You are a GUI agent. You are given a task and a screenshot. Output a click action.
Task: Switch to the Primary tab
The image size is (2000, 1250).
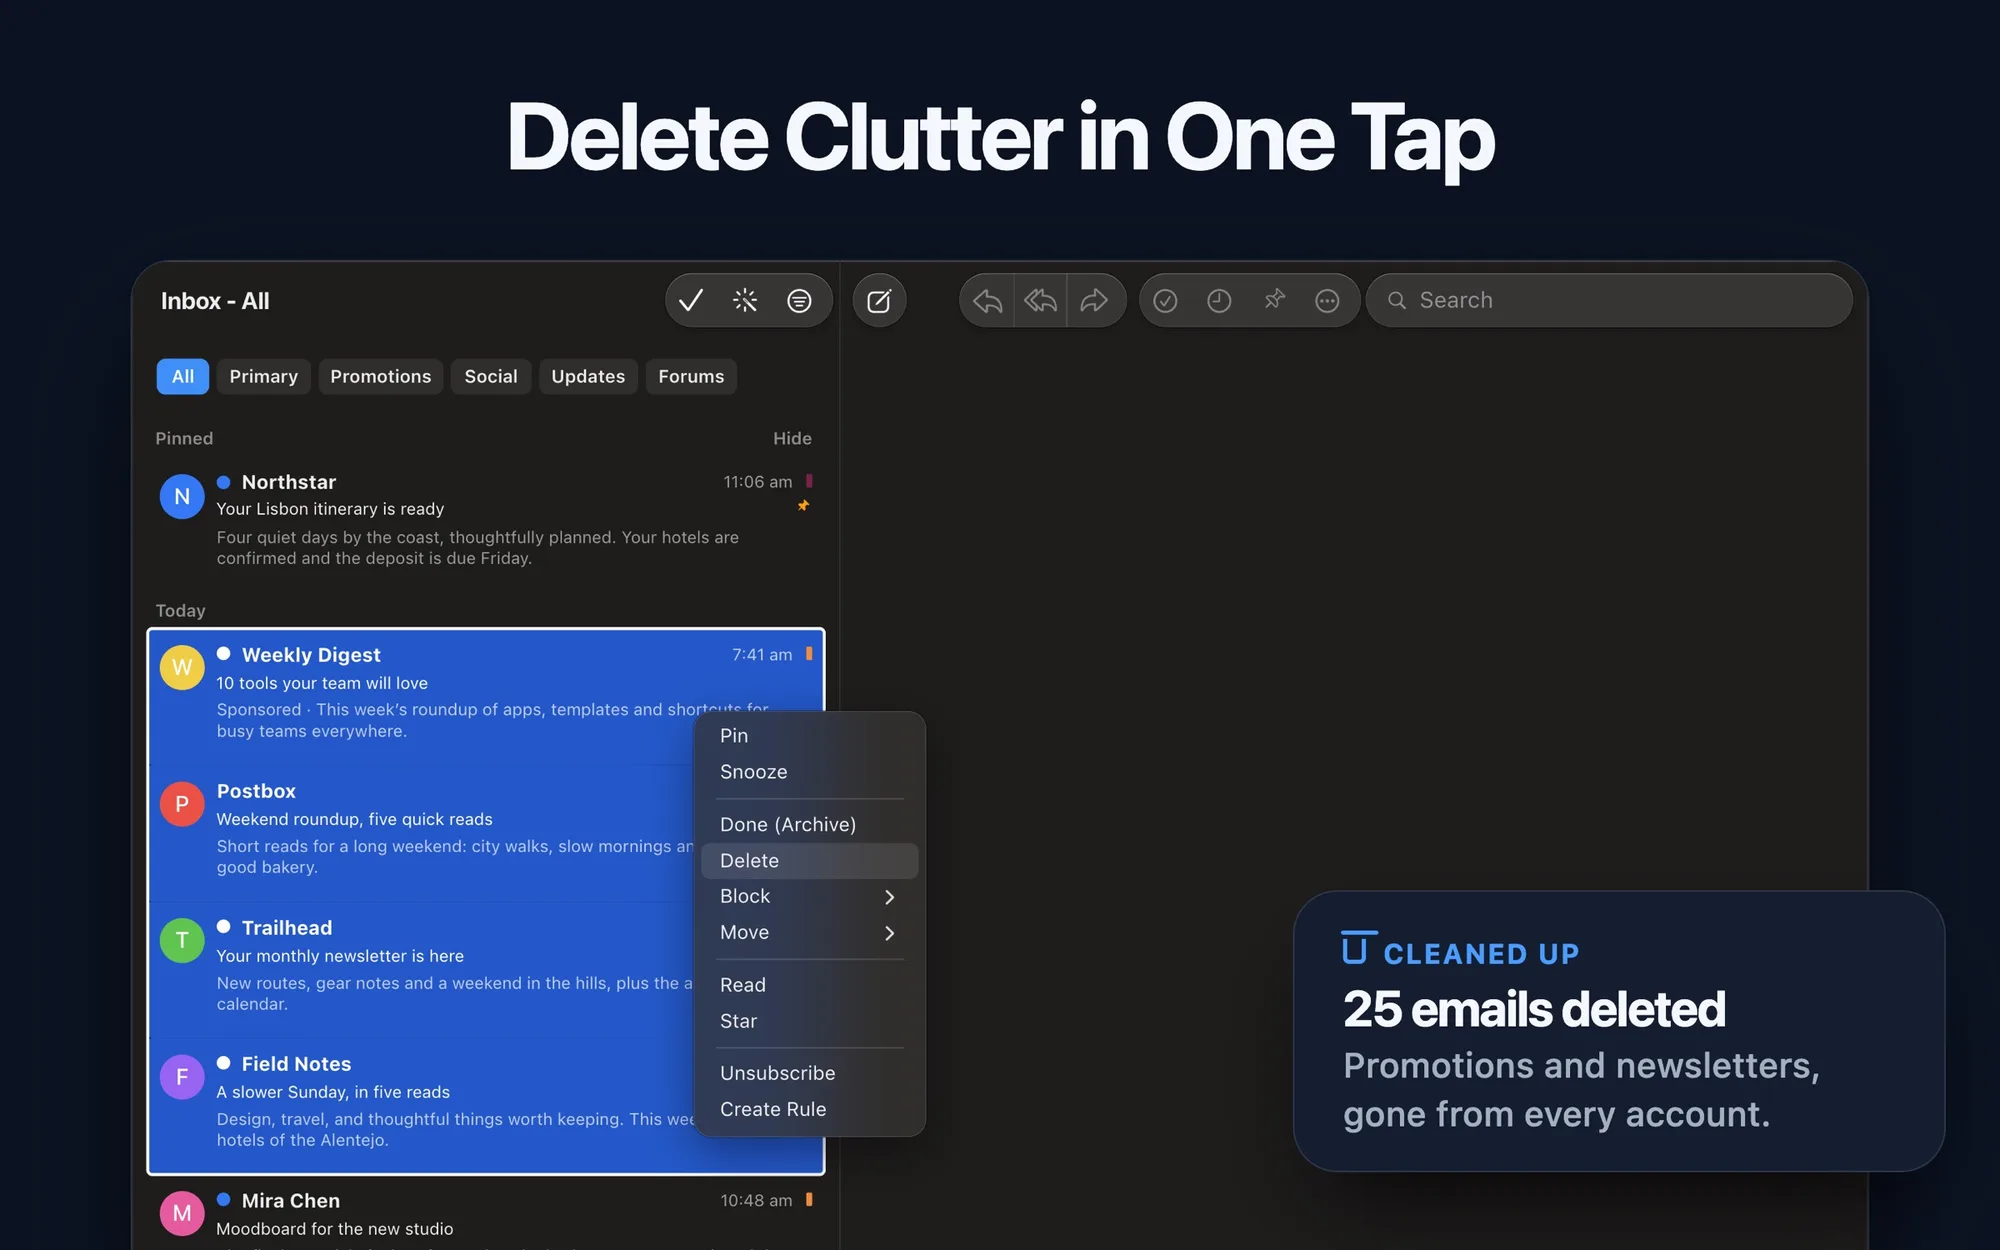tap(264, 376)
